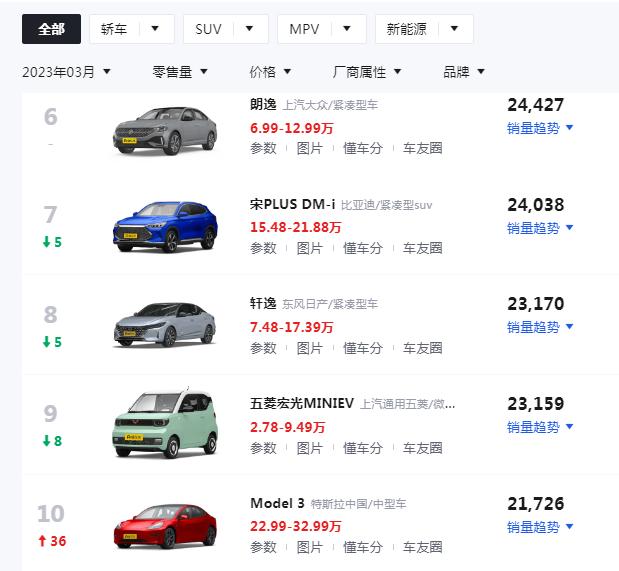Viewport: 619px width, 571px height.
Task: Open 车友圈 for 五菱宏光MINIEV
Action: click(x=423, y=448)
